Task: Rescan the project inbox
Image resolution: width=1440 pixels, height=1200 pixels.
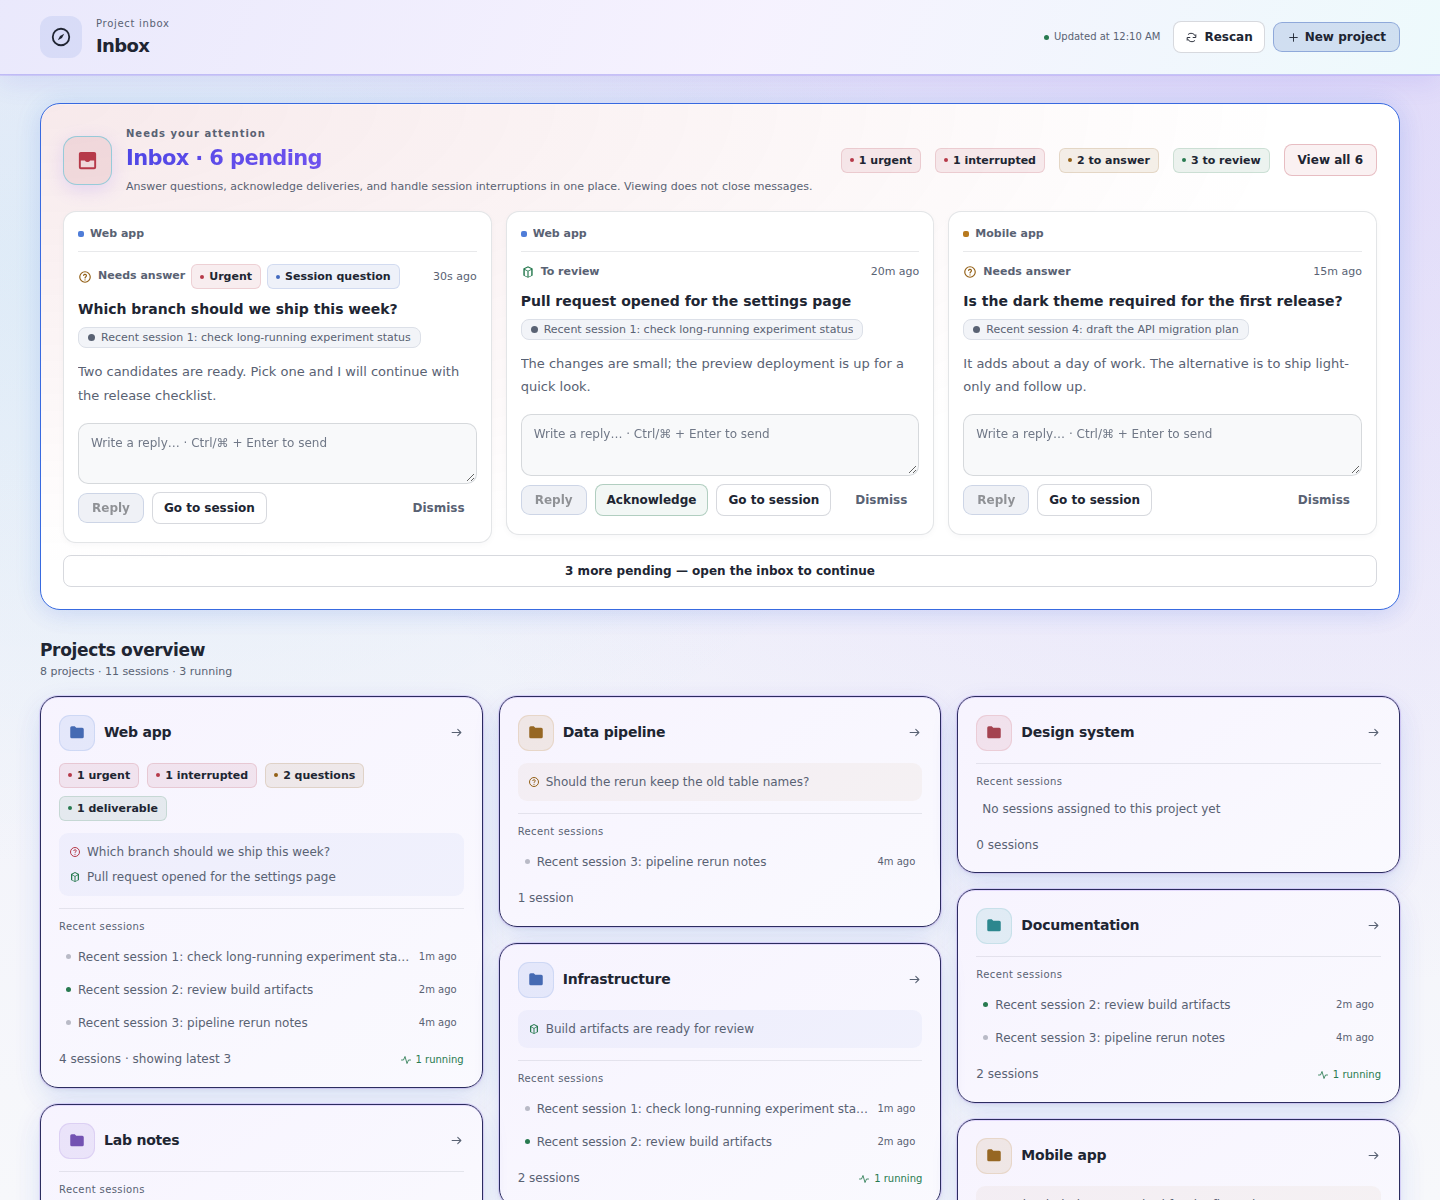Action: click(x=1219, y=37)
